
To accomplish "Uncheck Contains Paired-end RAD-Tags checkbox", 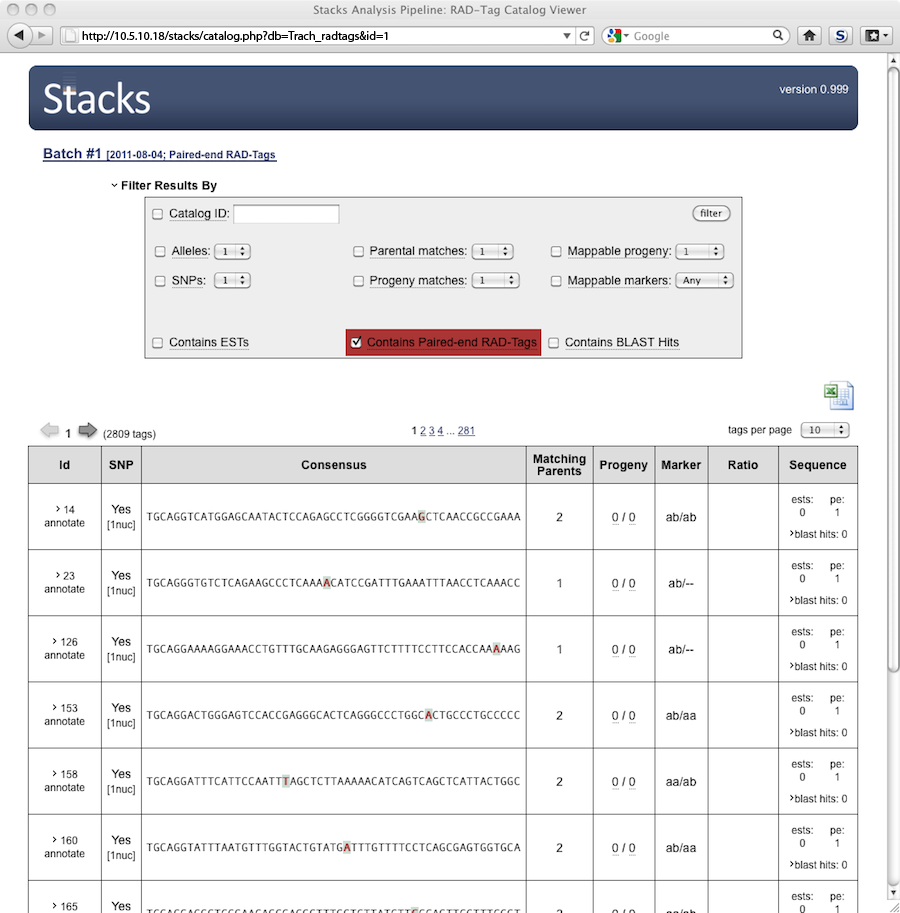I will 356,343.
